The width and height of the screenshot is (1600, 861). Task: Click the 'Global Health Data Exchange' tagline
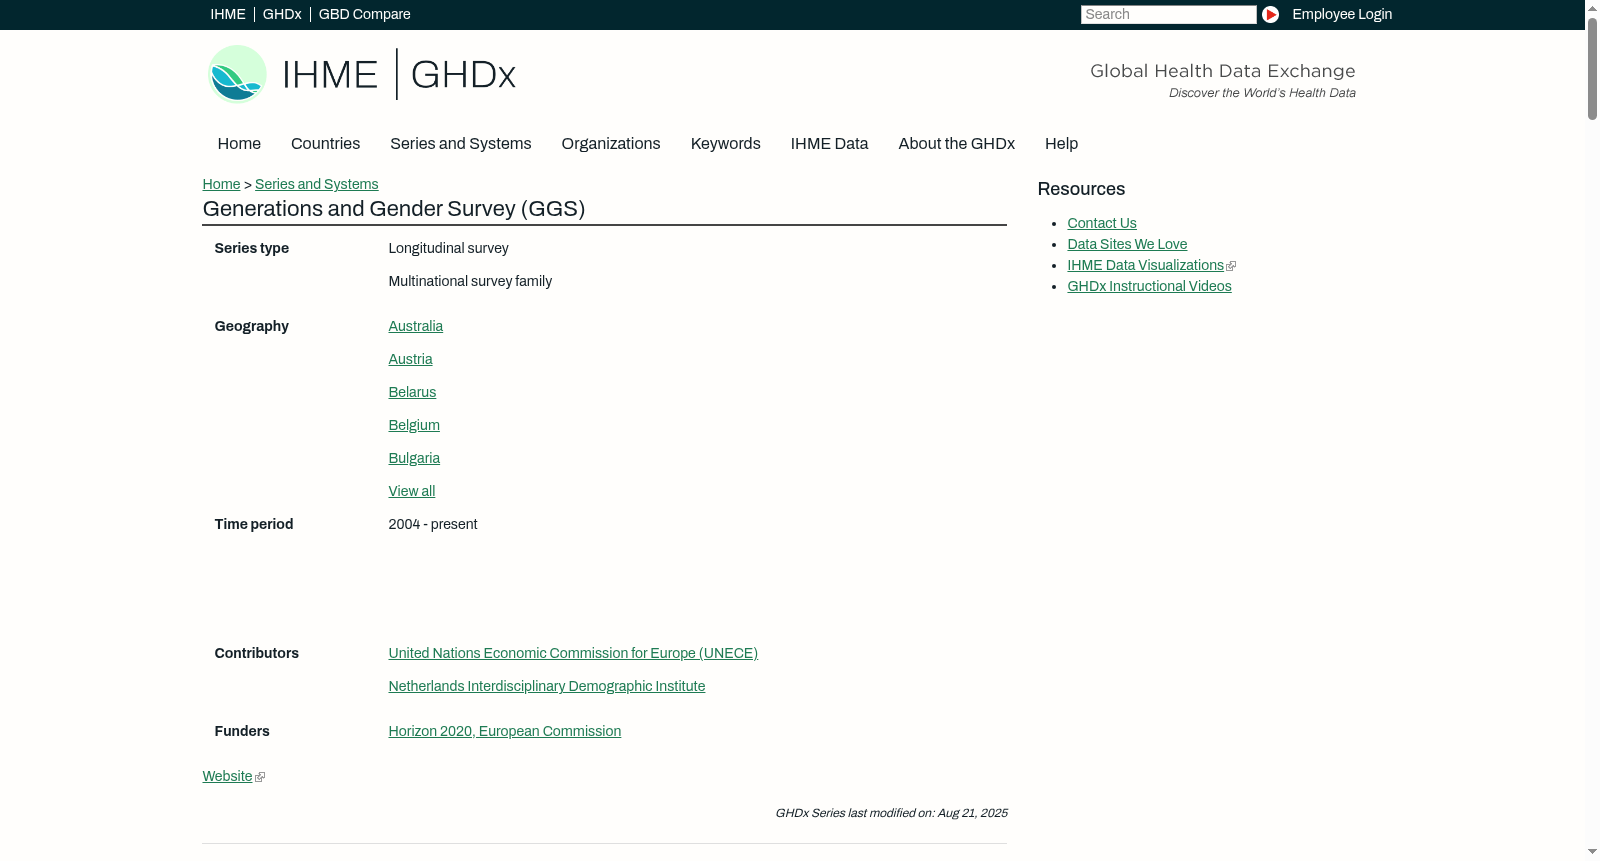[x=1223, y=71]
